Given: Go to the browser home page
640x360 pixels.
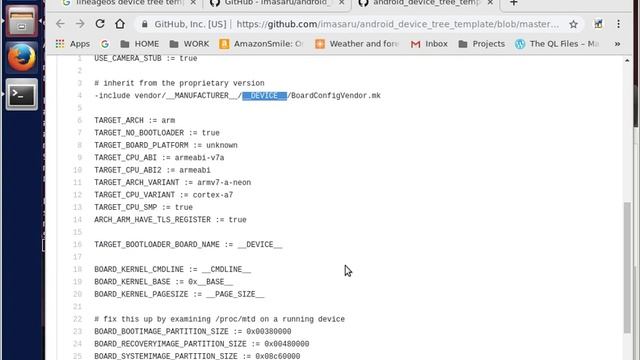Looking at the screenshot, I should 120,24.
